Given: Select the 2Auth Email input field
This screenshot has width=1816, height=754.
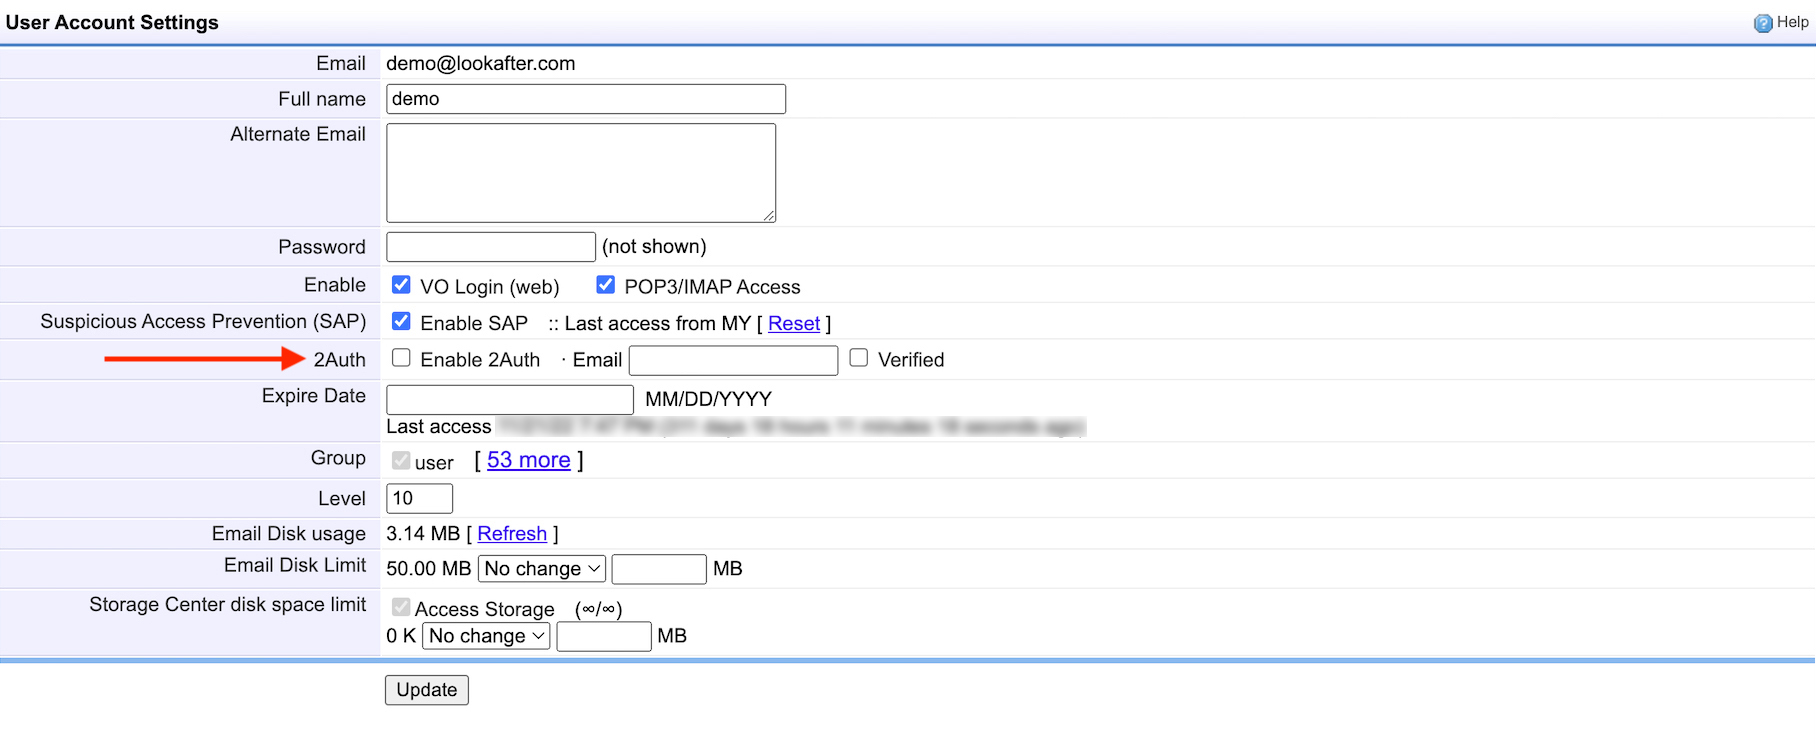Looking at the screenshot, I should click(x=733, y=360).
